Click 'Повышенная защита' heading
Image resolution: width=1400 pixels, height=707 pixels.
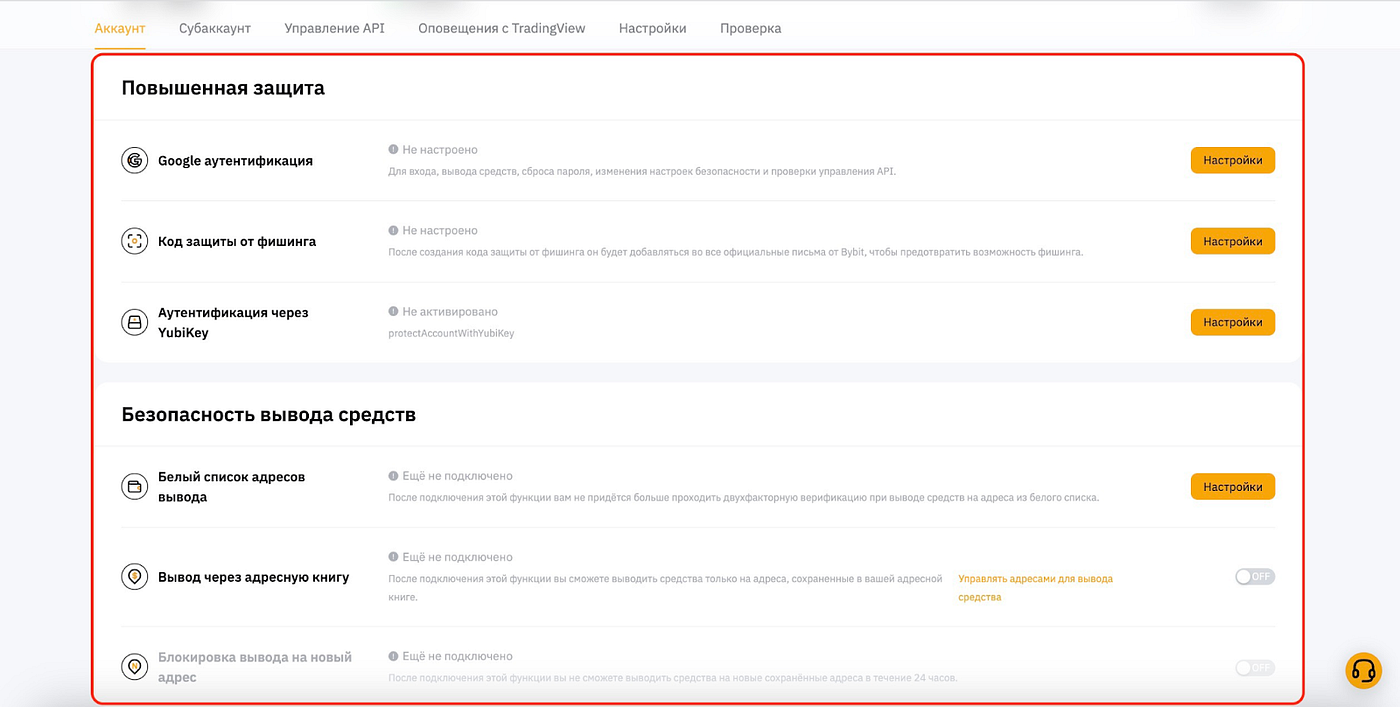223,88
